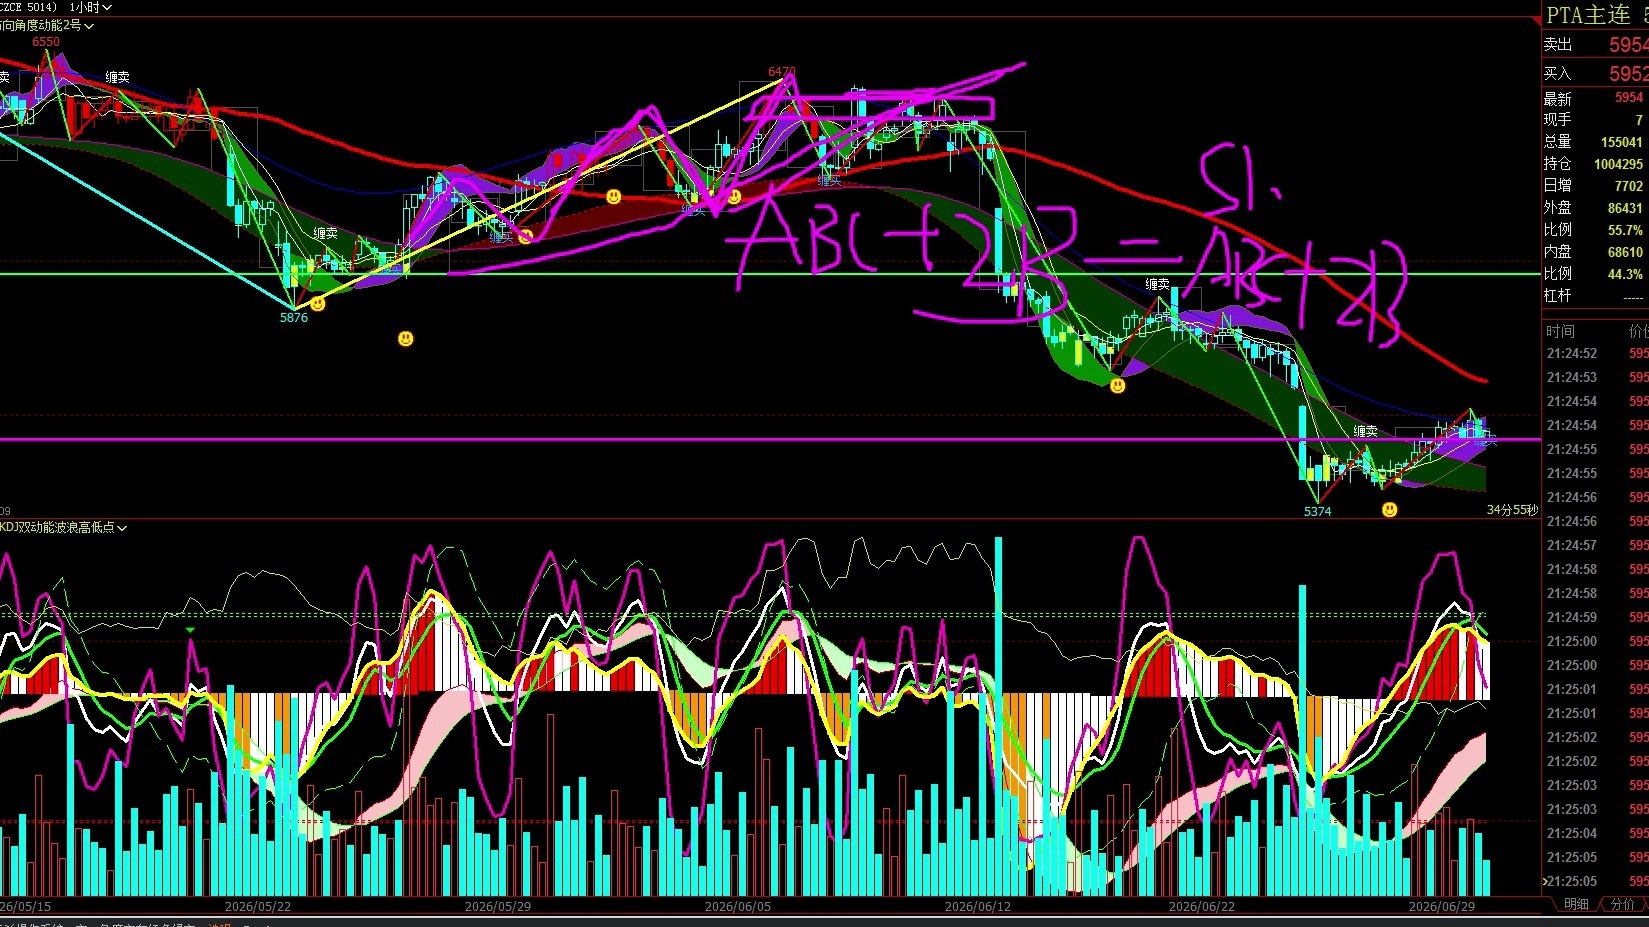Click the smiley marker under the mid-June trough

tap(1117, 385)
